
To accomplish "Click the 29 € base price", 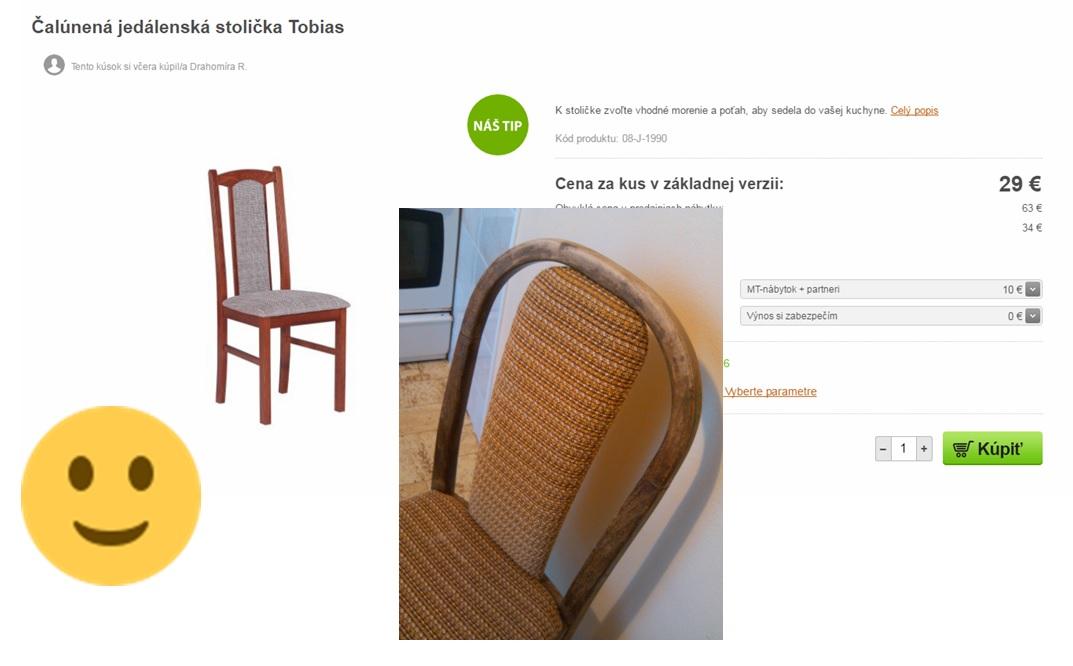I will click(x=1020, y=183).
